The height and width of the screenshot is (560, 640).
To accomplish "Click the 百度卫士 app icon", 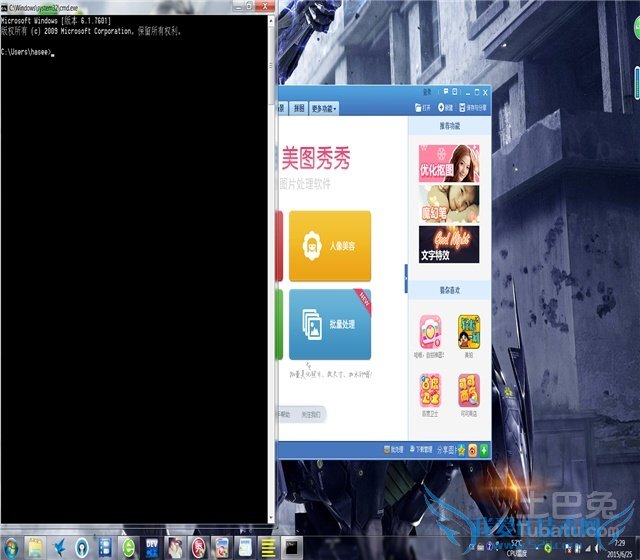I will 430,391.
